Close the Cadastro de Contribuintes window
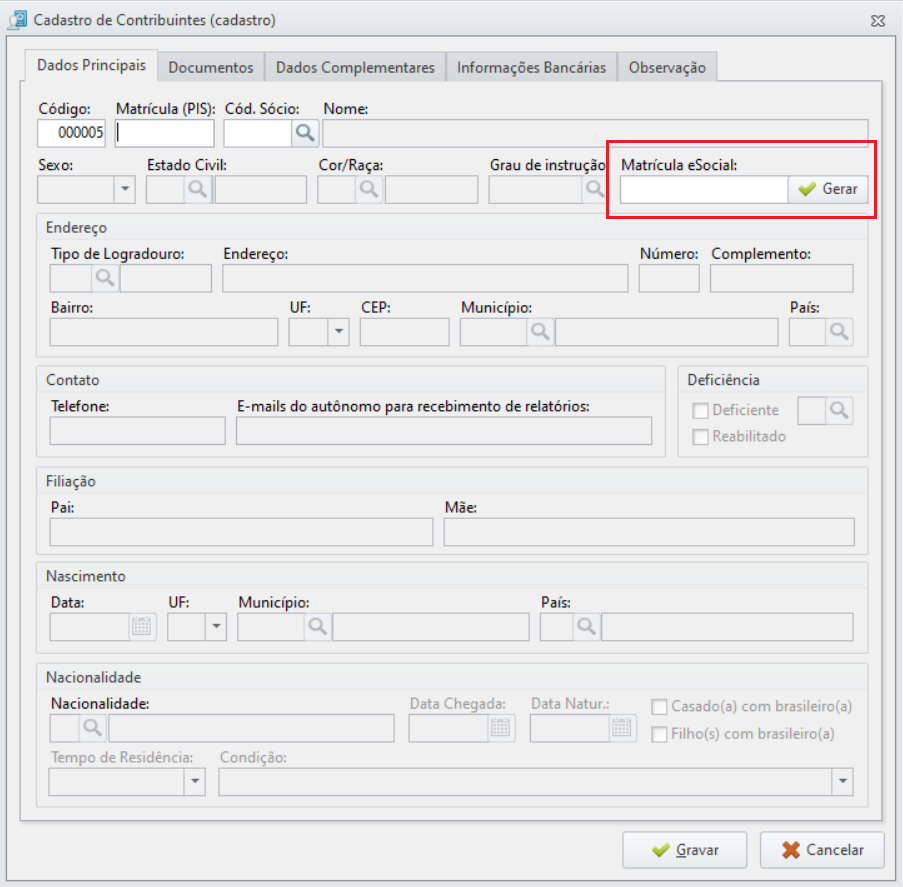This screenshot has width=903, height=887. [878, 21]
